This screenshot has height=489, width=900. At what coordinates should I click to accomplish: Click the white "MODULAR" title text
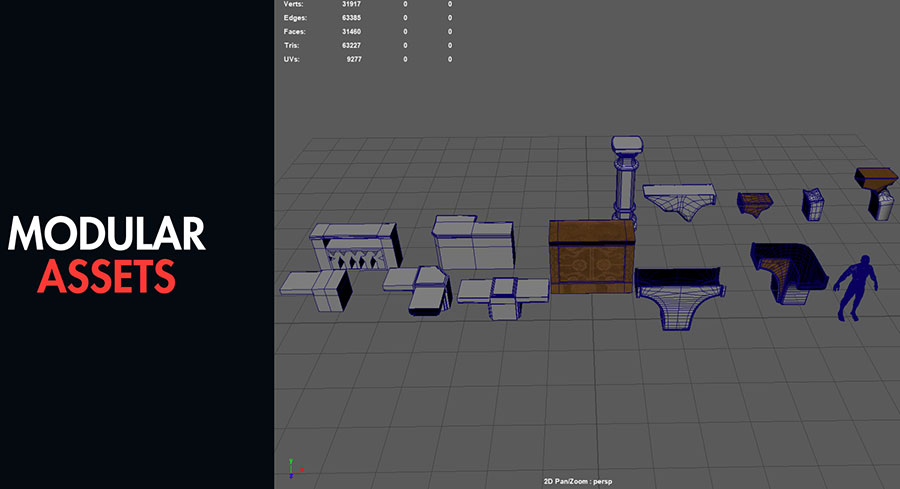point(107,234)
